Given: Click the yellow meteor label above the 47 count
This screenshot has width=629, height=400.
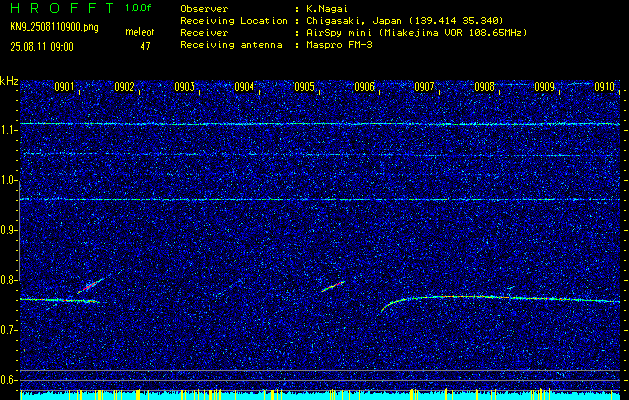Looking at the screenshot, I should coord(139,32).
